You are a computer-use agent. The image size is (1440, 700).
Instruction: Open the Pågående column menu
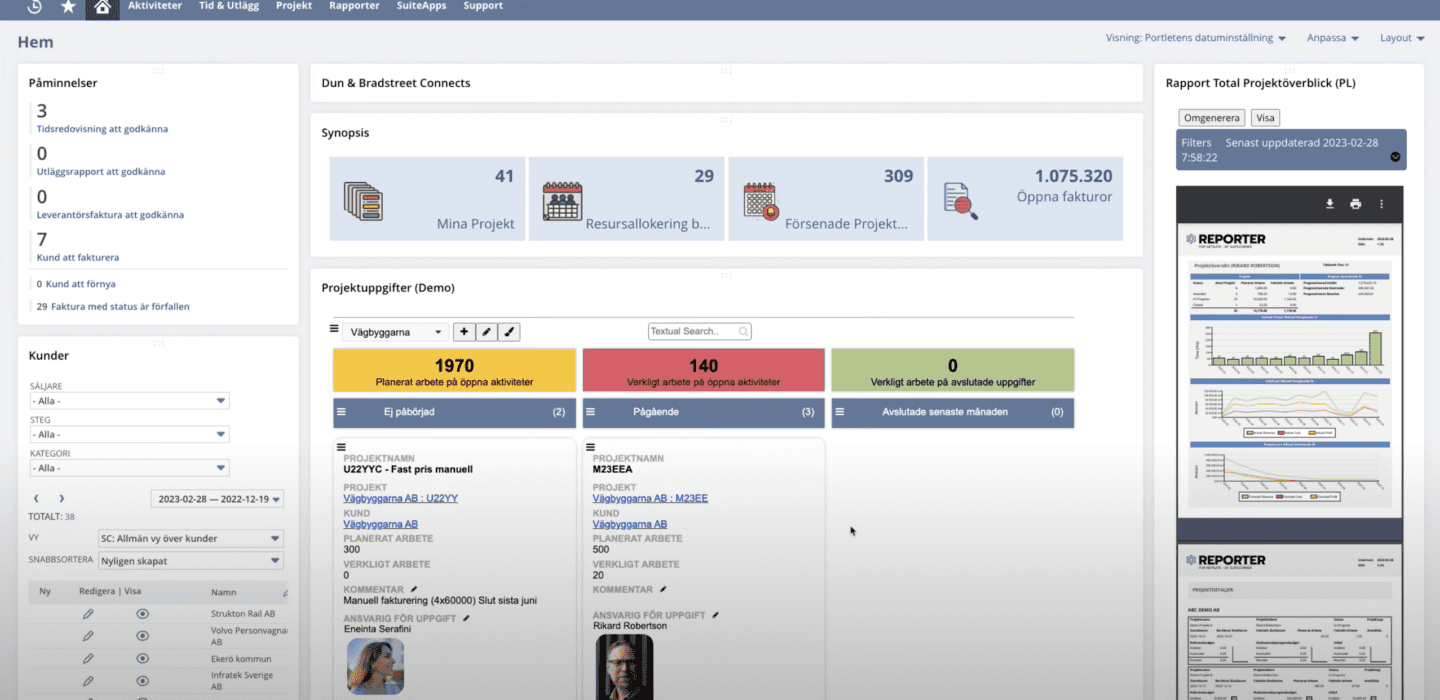tap(589, 412)
